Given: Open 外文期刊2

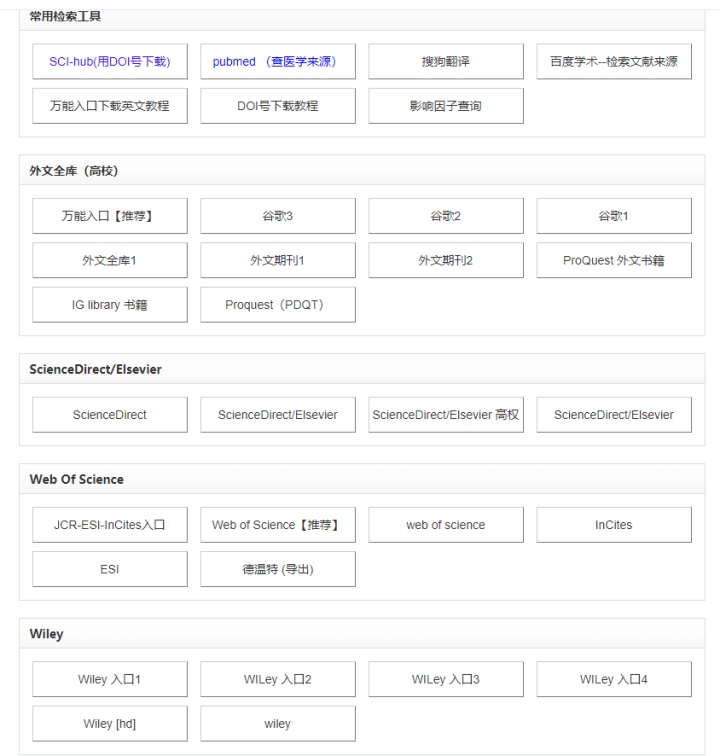Looking at the screenshot, I should pos(446,260).
